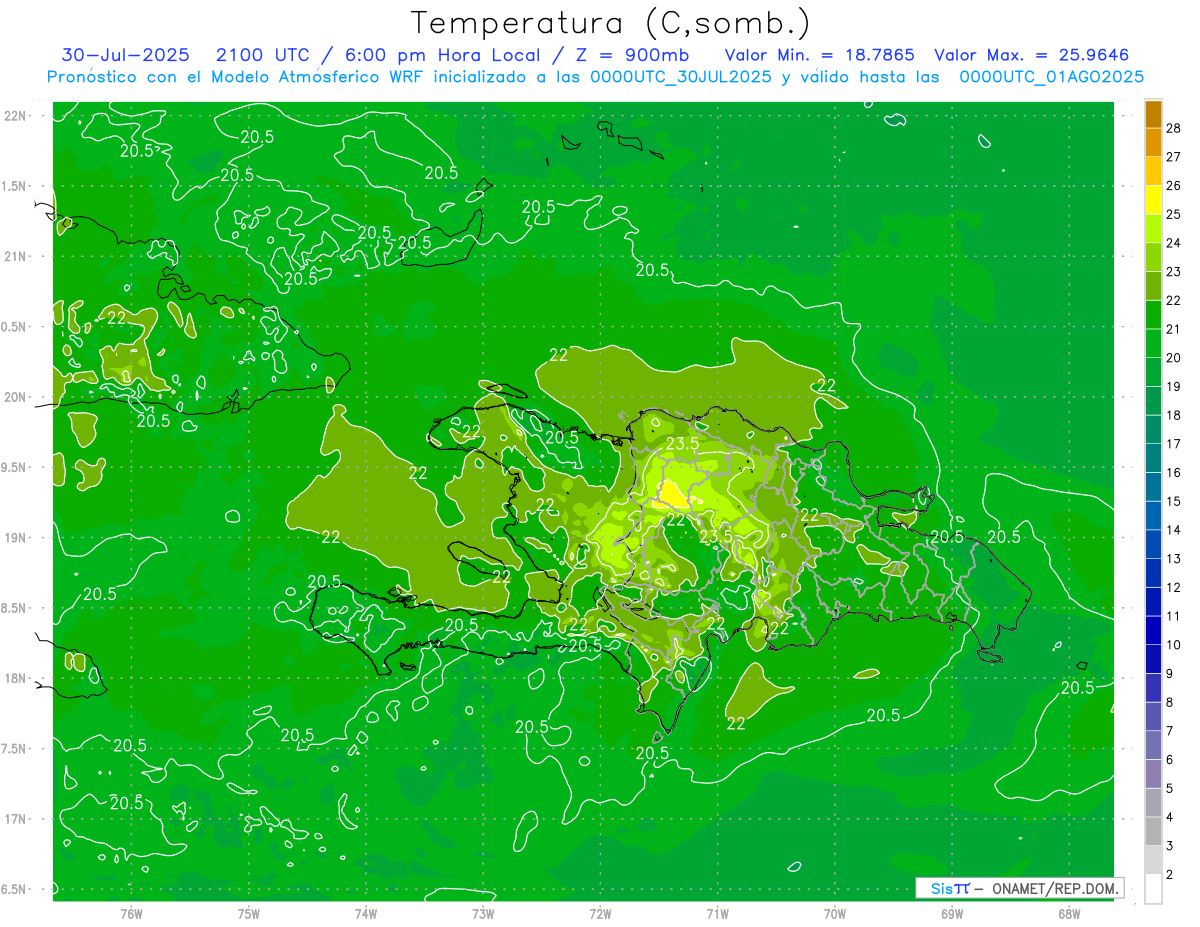The image size is (1200, 927).
Task: Click truncated latitude label '9.5N'
Action: click(14, 468)
